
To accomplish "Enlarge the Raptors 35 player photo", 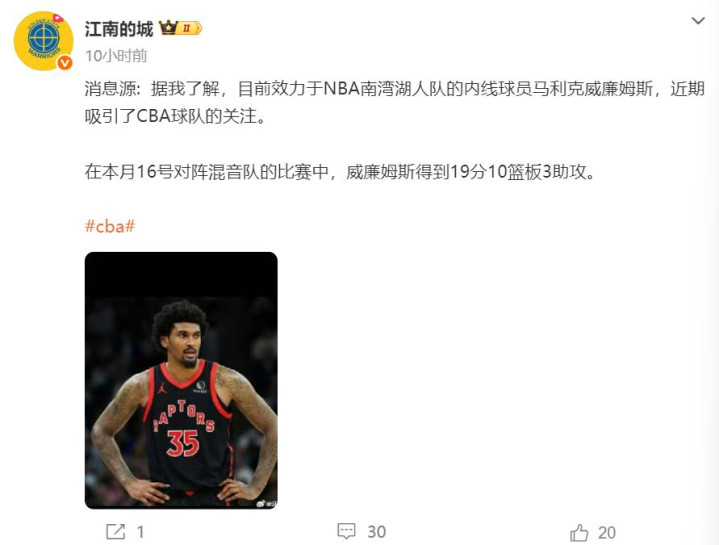I will click(181, 380).
